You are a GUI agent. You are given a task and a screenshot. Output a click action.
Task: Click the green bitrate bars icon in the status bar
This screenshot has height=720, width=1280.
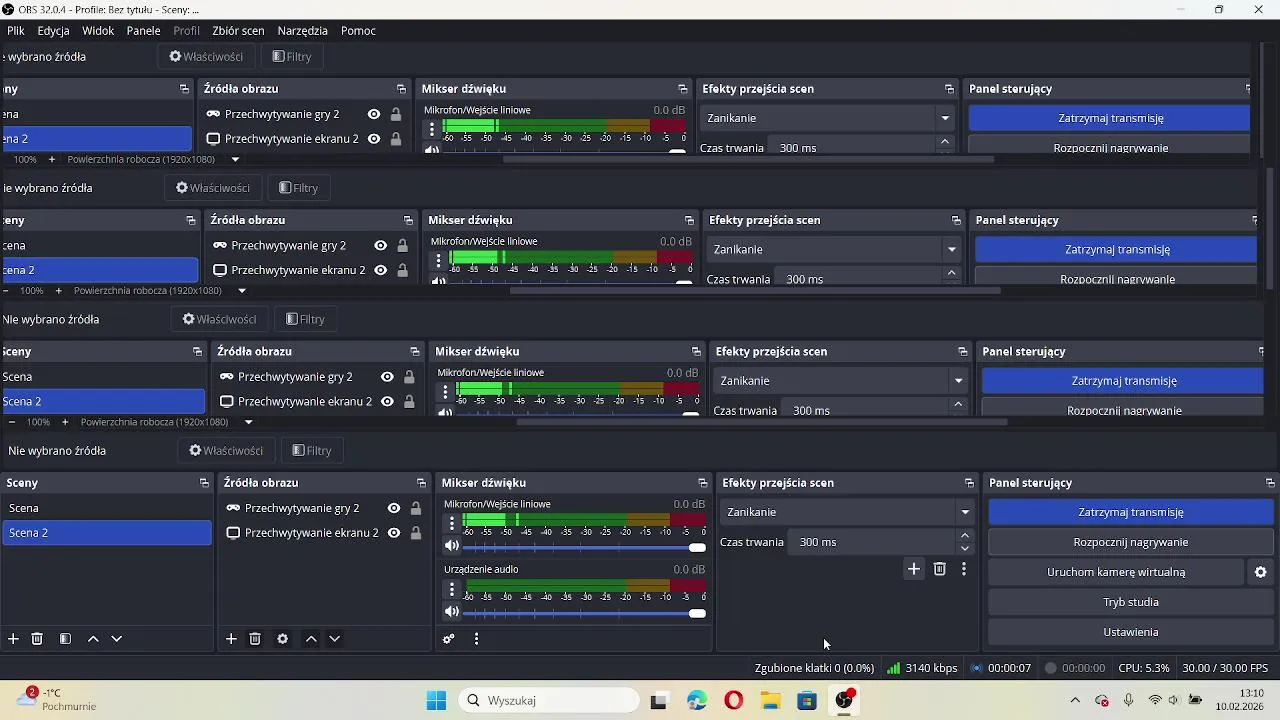point(893,668)
